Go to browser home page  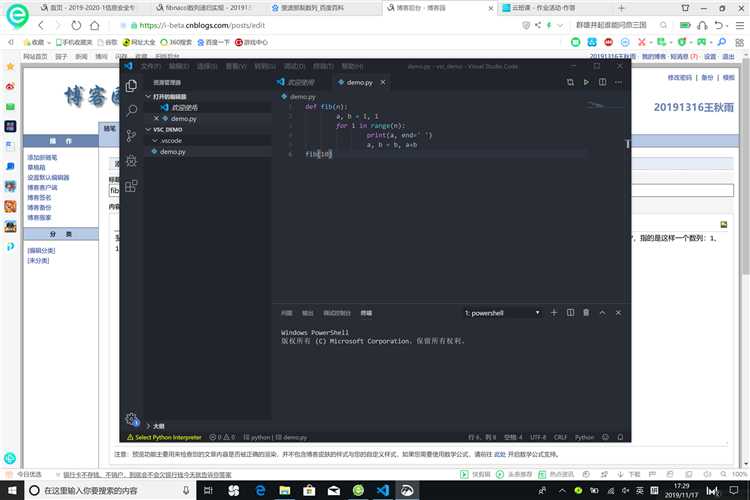(95, 25)
